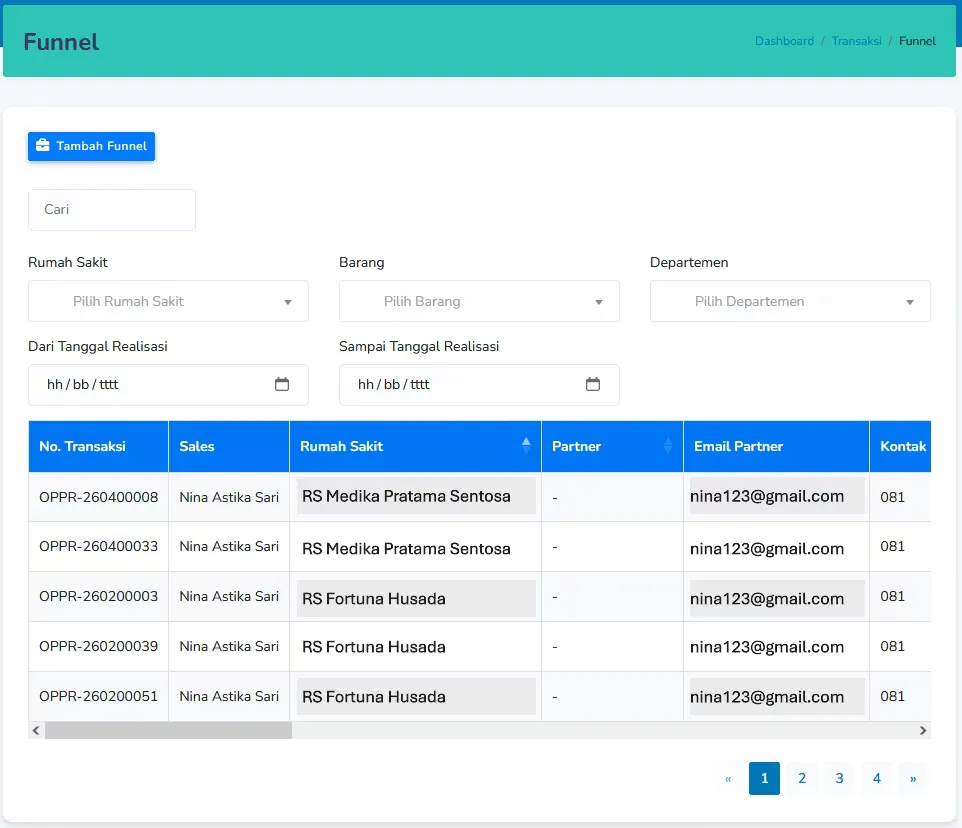Click RS Medika Pratama Sentosa in row OPPR-260400008
Viewport: 962px width, 828px height.
point(406,496)
